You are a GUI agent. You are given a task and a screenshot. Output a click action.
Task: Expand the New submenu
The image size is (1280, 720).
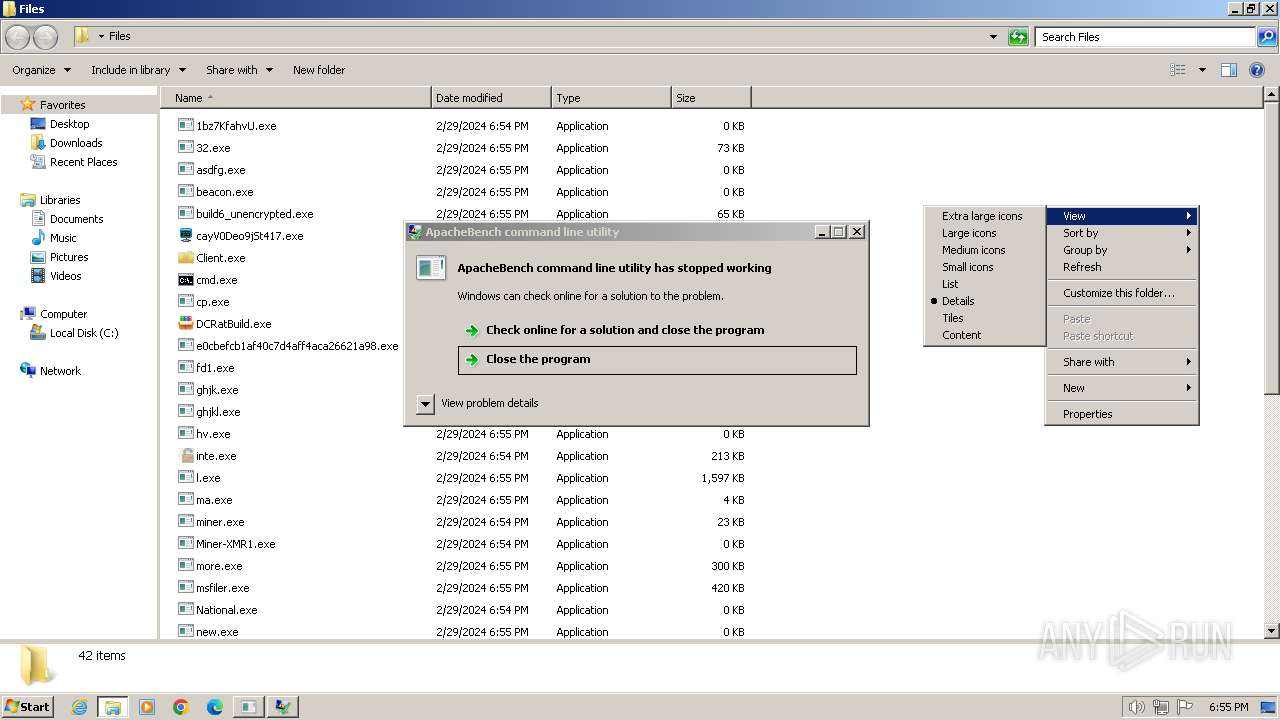pos(1122,388)
